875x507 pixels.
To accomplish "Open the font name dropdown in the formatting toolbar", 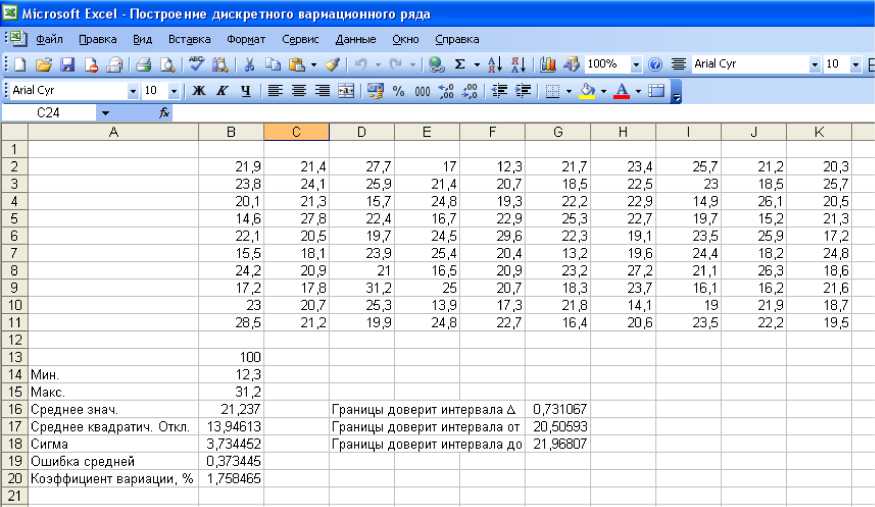I will point(132,91).
